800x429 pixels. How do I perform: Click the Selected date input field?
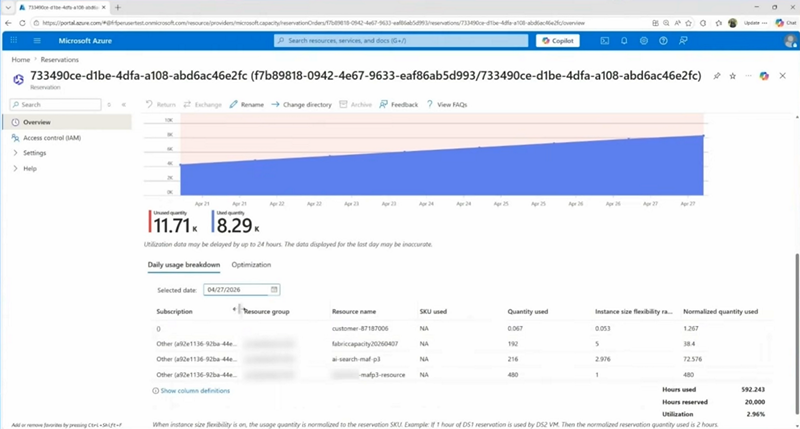pyautogui.click(x=241, y=290)
